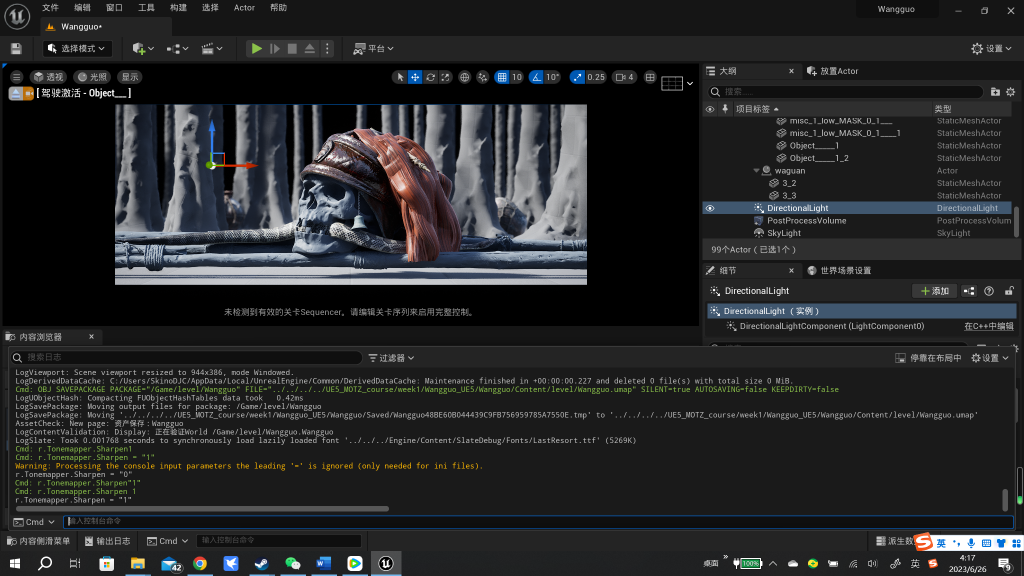Click the outliner search field
This screenshot has height=576, width=1024.
[846, 92]
